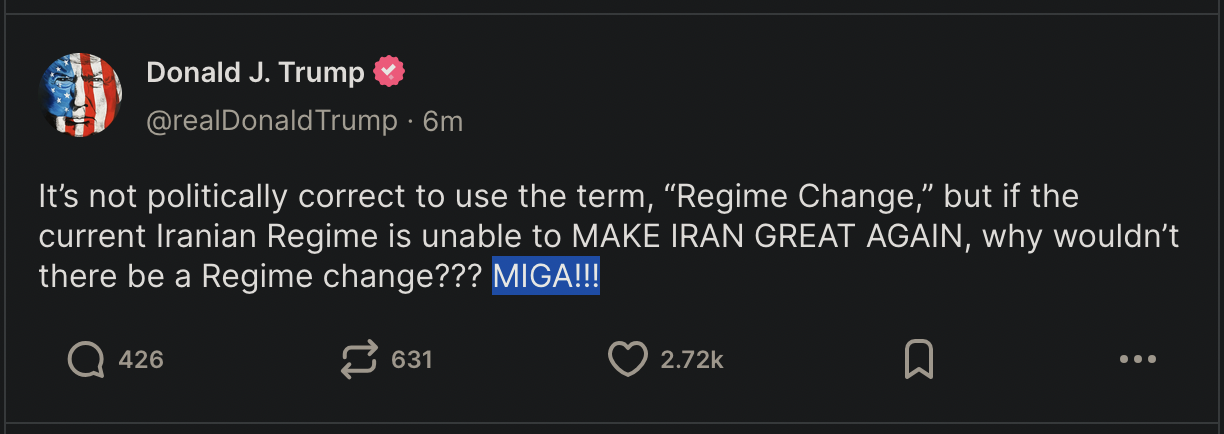Click the Donald J. Trump display name
This screenshot has height=434, width=1224.
coord(255,73)
